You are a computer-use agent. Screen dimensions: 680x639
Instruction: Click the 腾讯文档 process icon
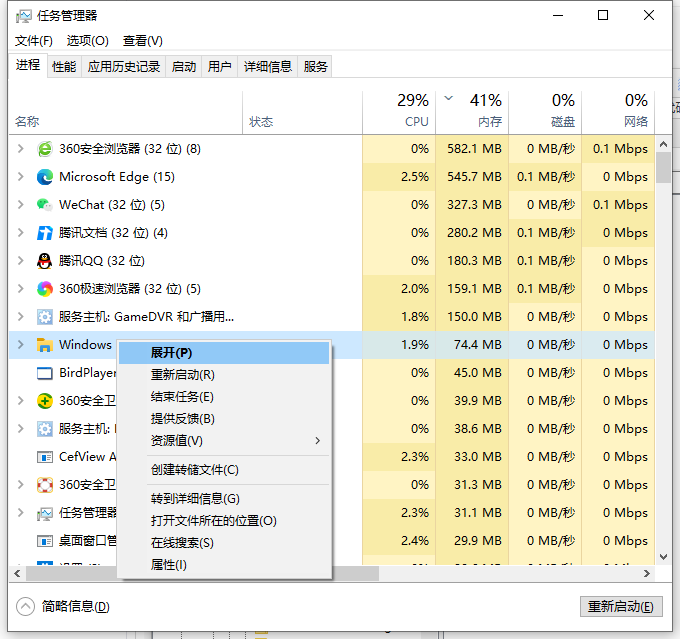(44, 233)
